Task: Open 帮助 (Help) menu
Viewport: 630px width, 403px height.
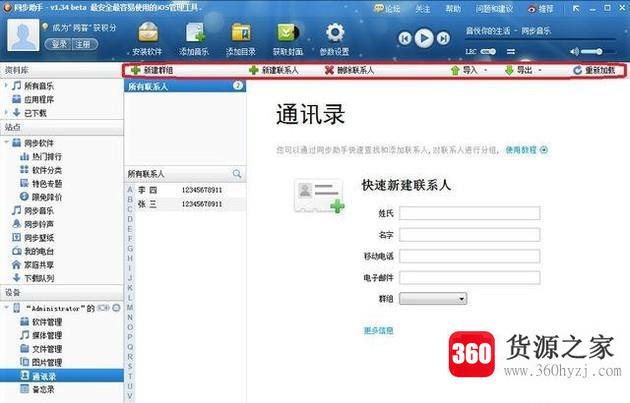Action: click(453, 8)
